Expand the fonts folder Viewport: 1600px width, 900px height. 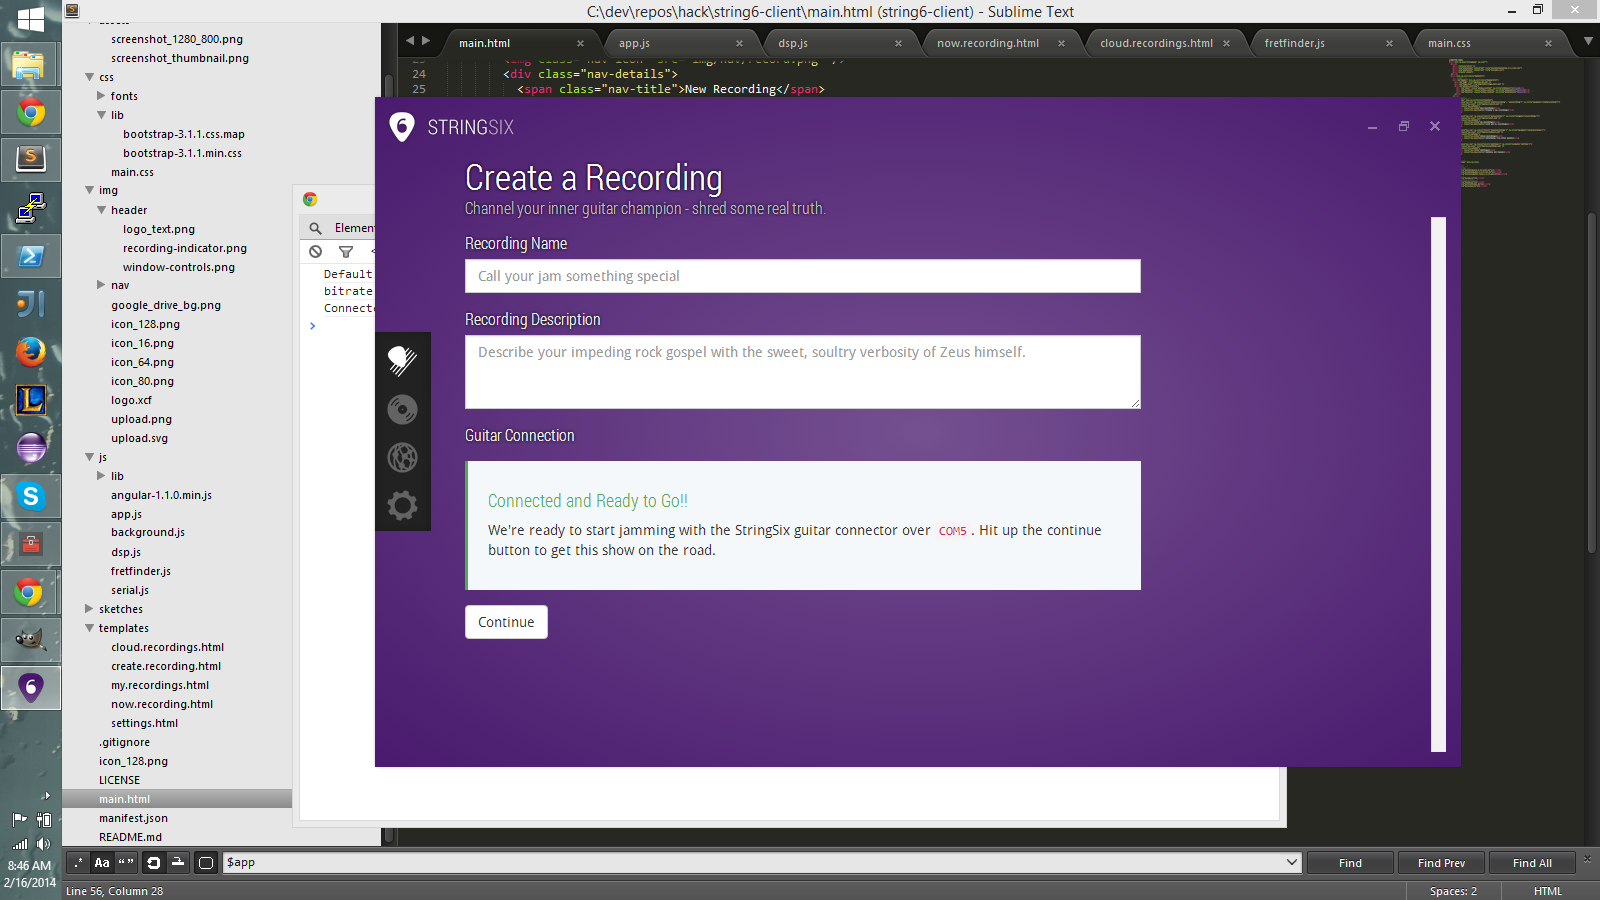[x=101, y=96]
